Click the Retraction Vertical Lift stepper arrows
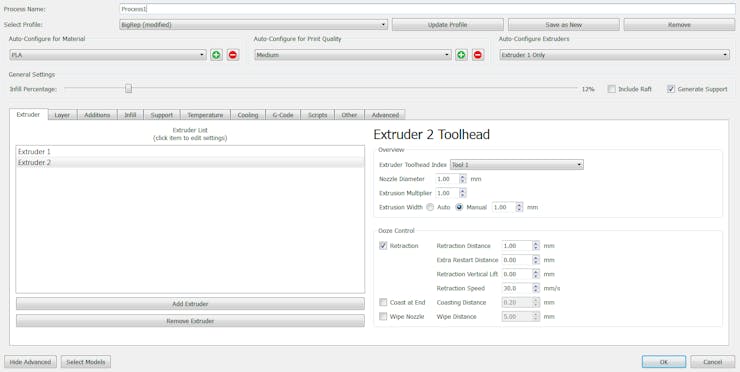740x372 pixels. point(536,274)
